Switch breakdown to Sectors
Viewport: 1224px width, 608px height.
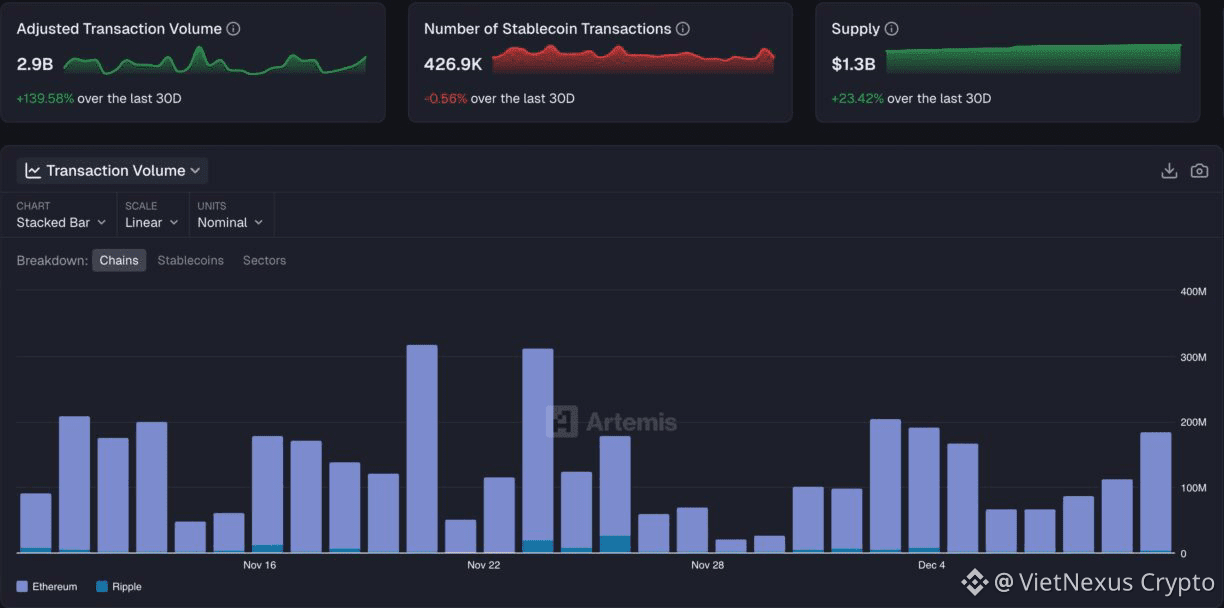click(x=264, y=260)
